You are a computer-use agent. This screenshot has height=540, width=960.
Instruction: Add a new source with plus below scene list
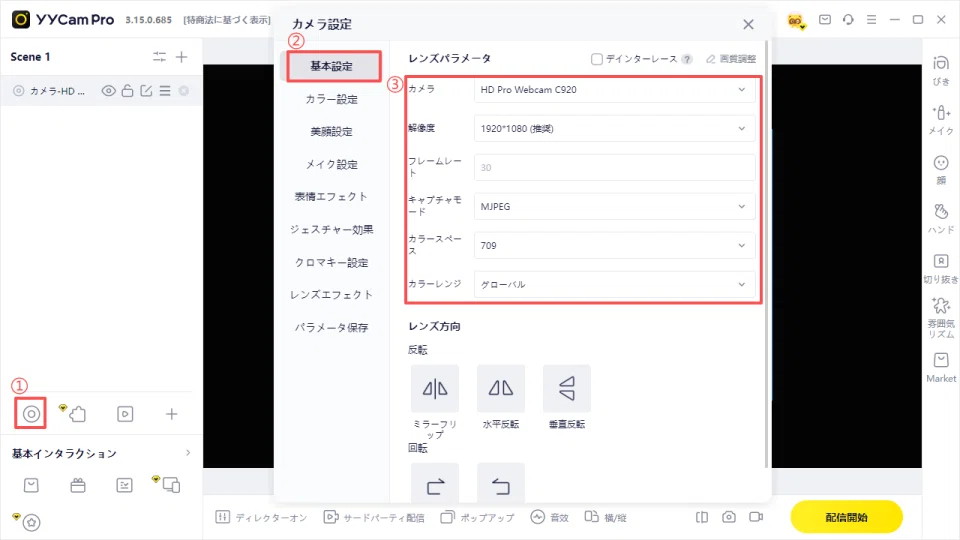(171, 414)
